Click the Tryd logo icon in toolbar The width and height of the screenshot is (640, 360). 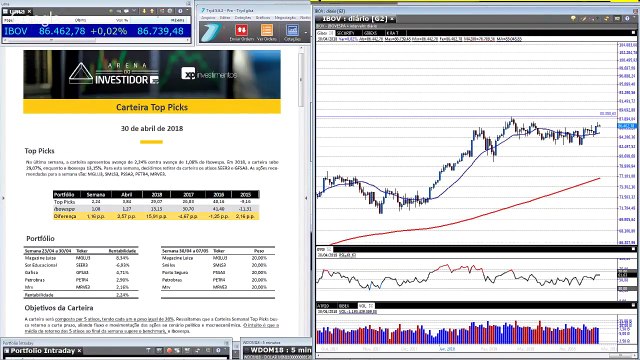pyautogui.click(x=211, y=32)
